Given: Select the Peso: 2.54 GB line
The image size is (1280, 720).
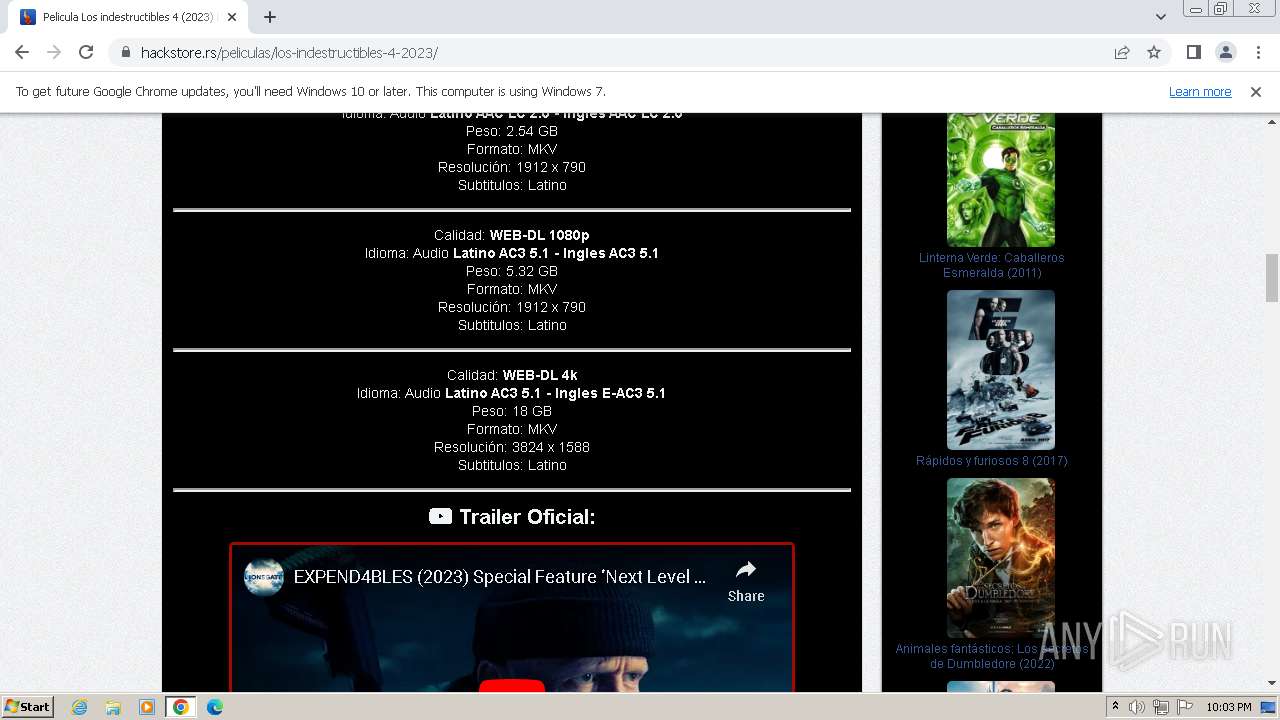Looking at the screenshot, I should coord(512,131).
